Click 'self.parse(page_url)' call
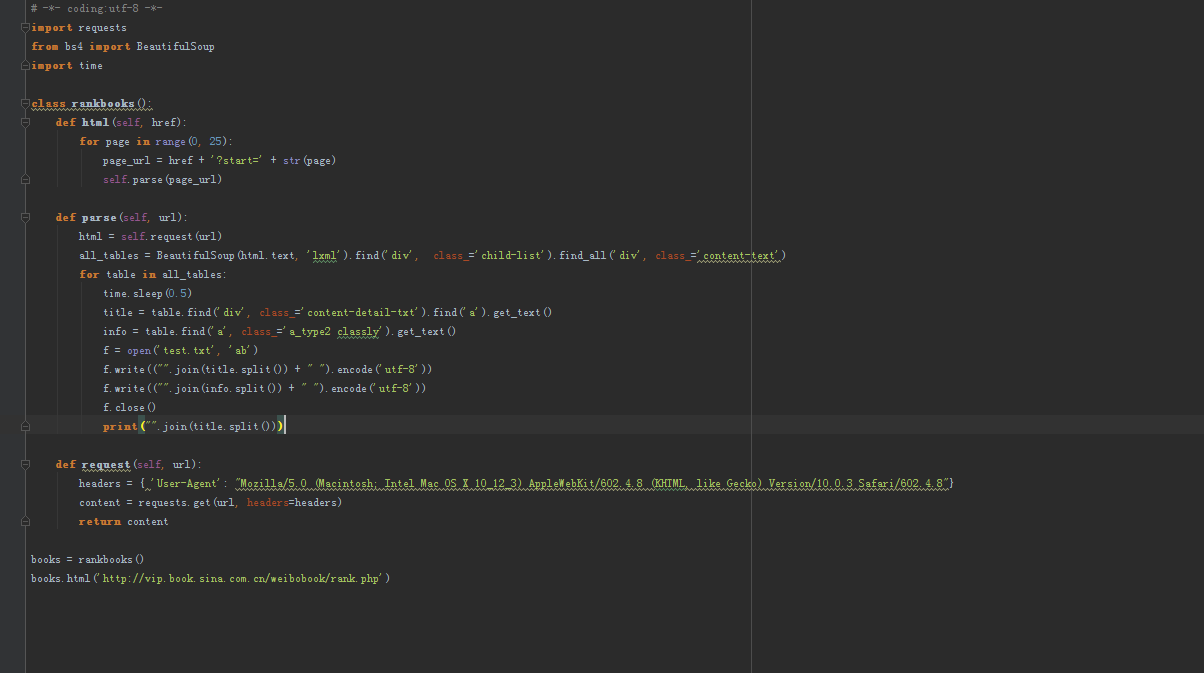The width and height of the screenshot is (1204, 673). (162, 179)
